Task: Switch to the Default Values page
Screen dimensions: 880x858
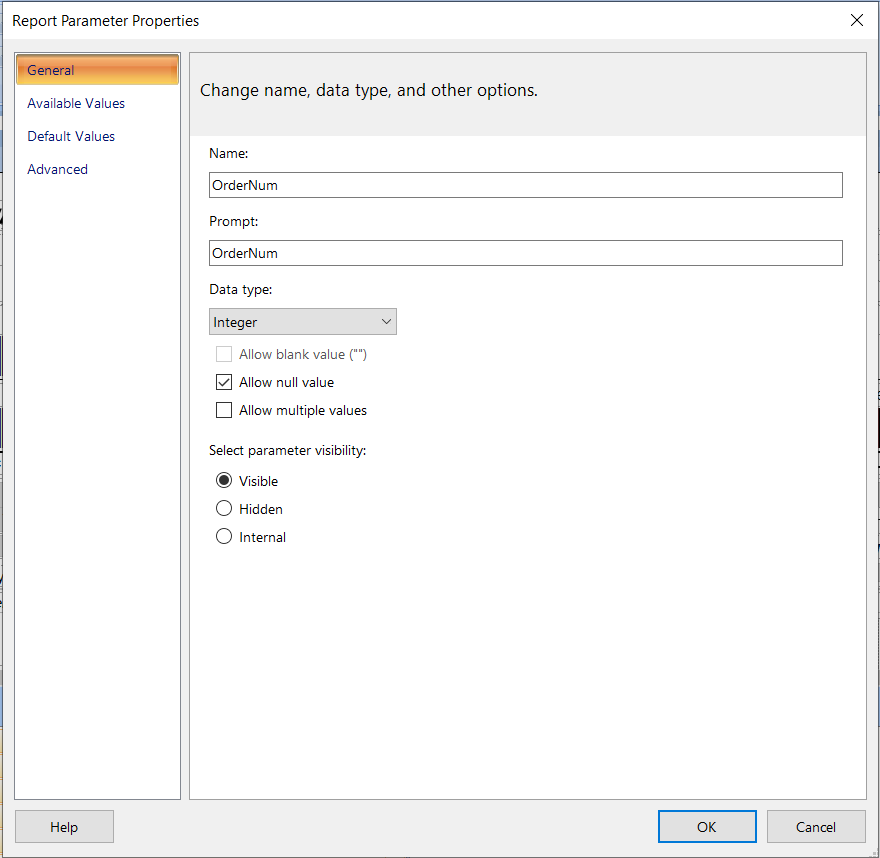Action: (x=71, y=136)
